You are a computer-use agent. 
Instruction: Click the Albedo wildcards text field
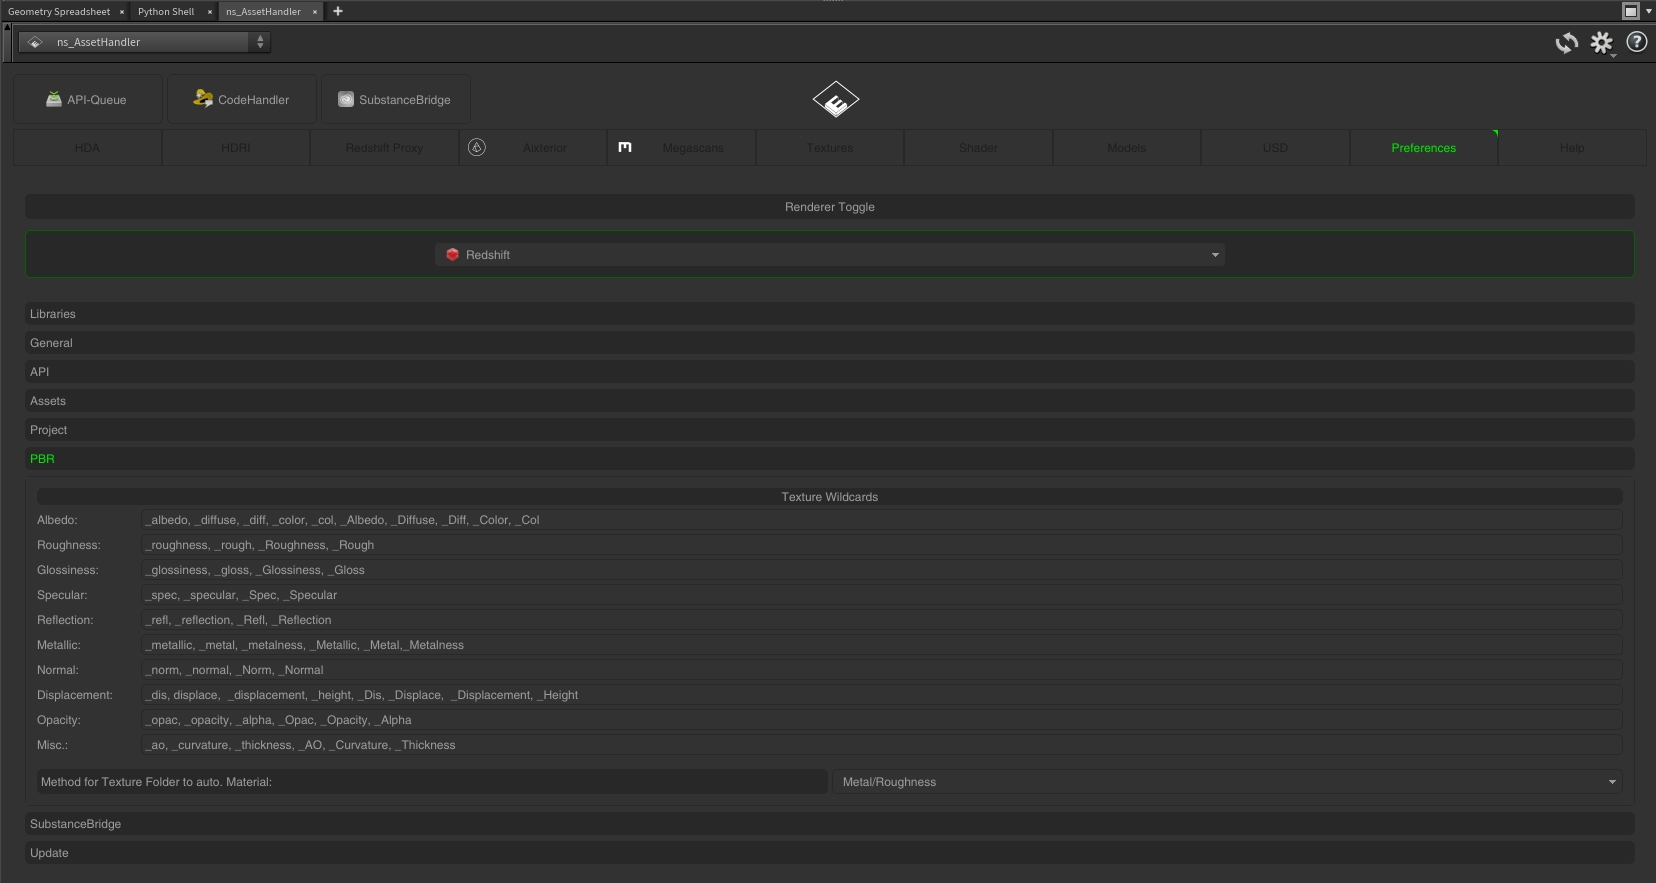pyautogui.click(x=880, y=520)
